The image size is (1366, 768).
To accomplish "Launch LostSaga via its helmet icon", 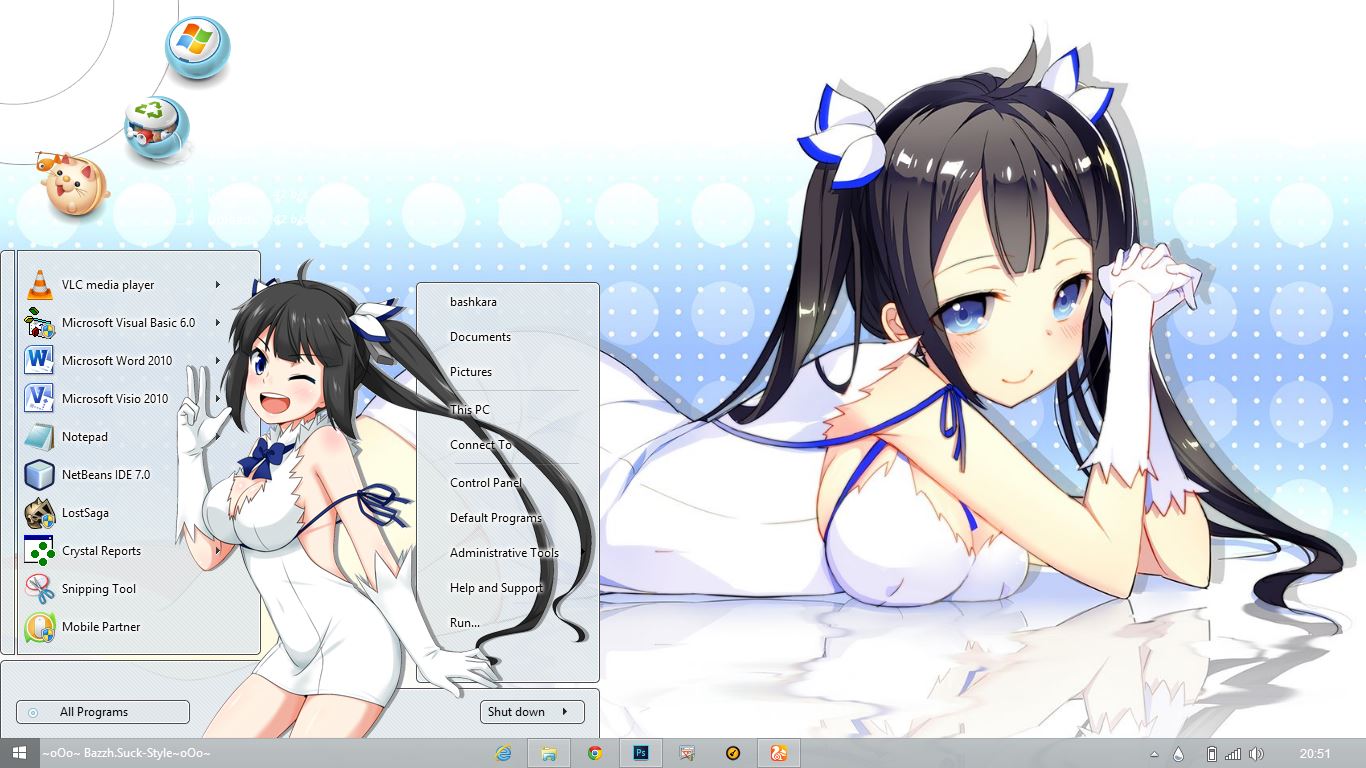I will pos(39,513).
